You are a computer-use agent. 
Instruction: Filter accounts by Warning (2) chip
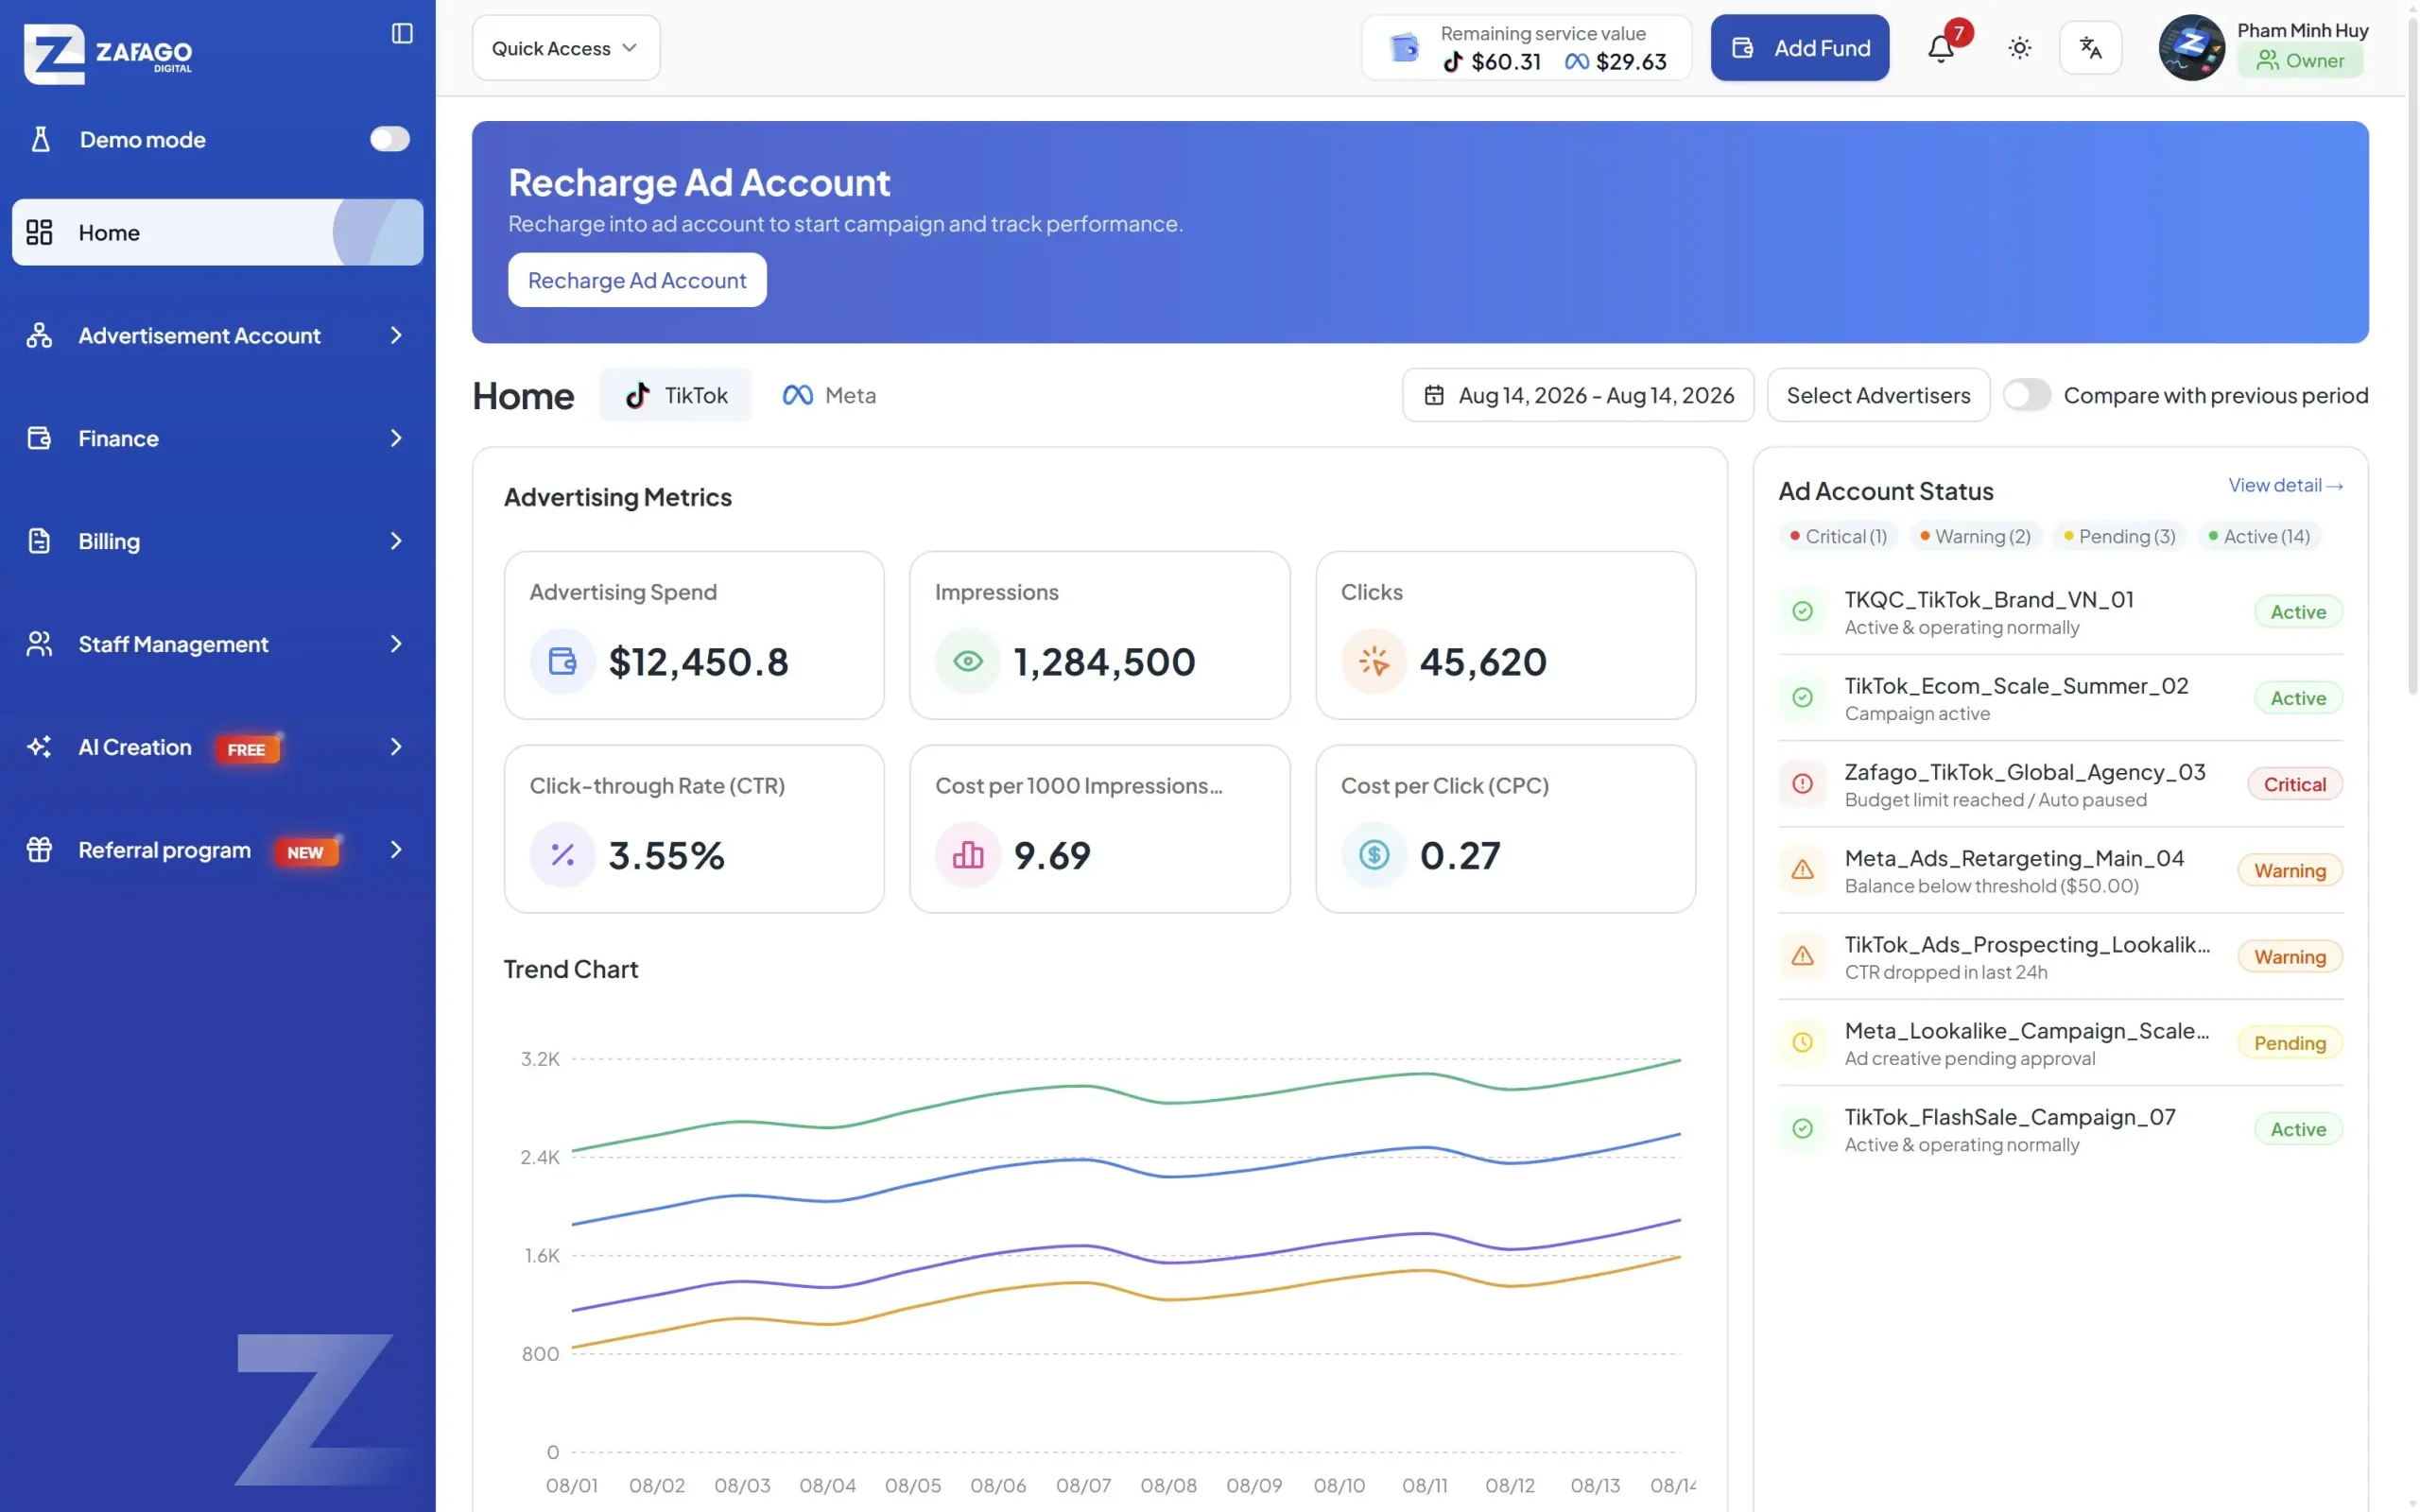(1975, 536)
